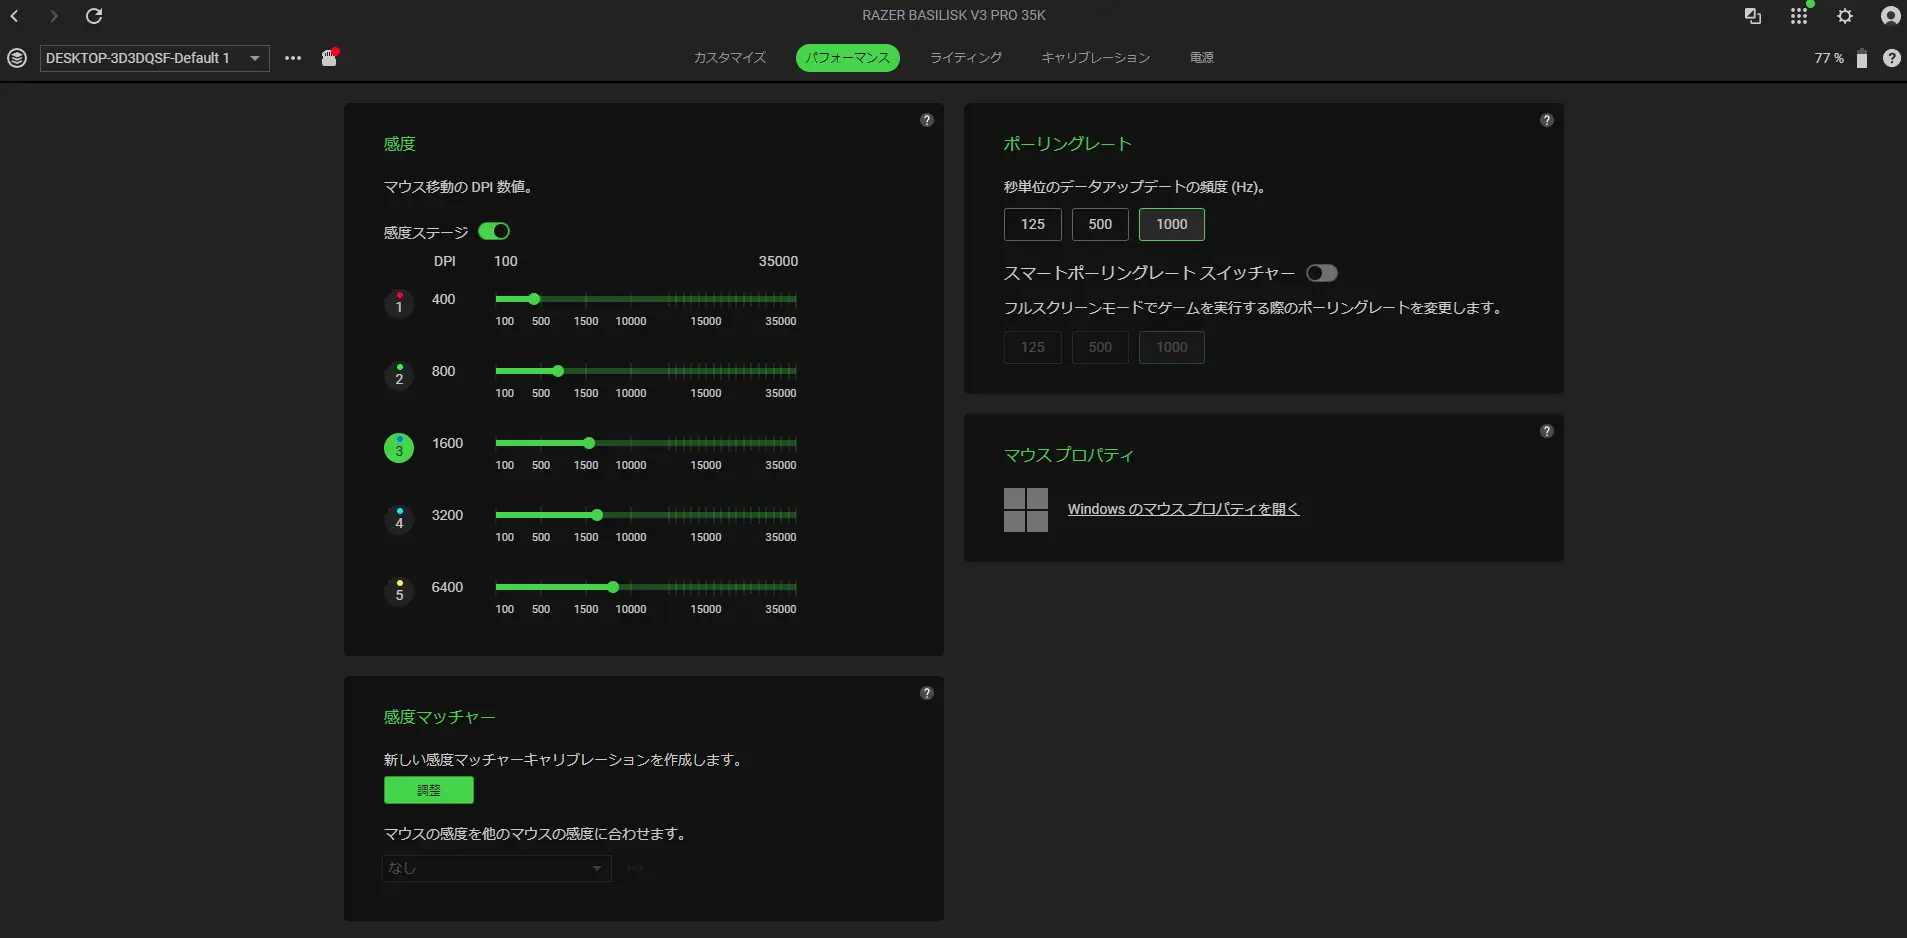The height and width of the screenshot is (938, 1907).
Task: Click the Windows logo icon in マウスプロパティ
Action: point(1026,510)
